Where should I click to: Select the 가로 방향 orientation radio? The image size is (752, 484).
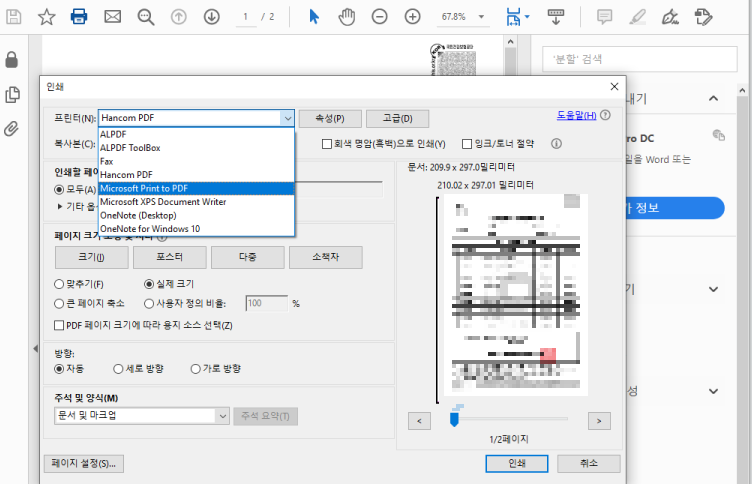click(195, 369)
